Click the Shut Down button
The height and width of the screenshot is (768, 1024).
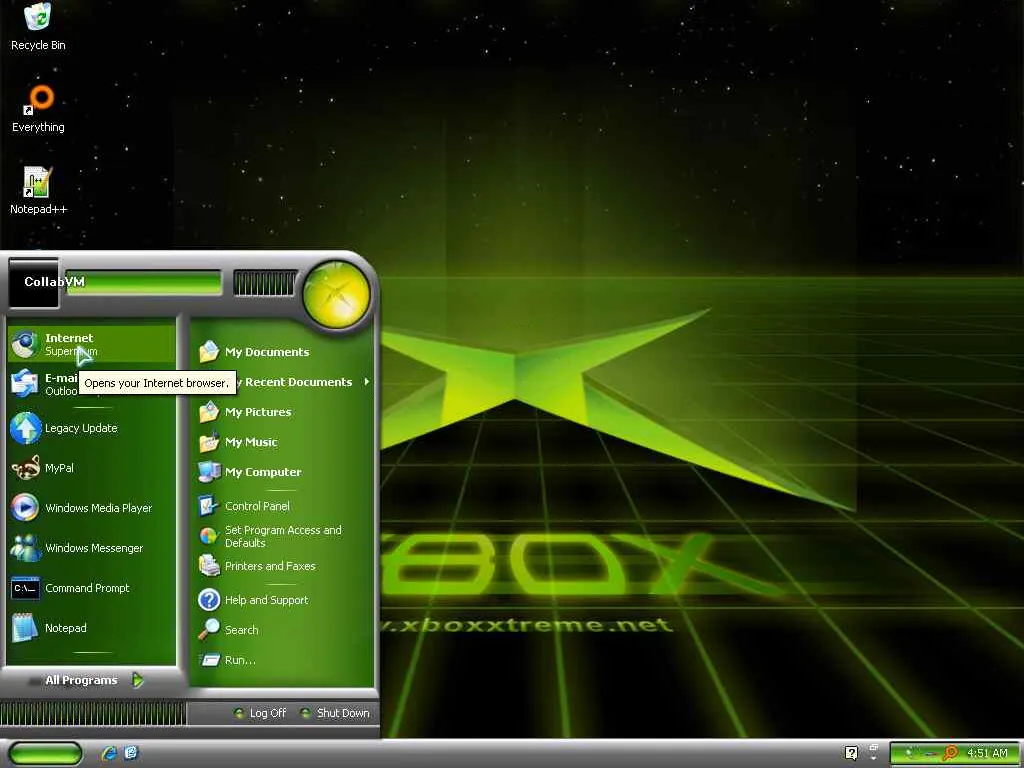pos(335,713)
